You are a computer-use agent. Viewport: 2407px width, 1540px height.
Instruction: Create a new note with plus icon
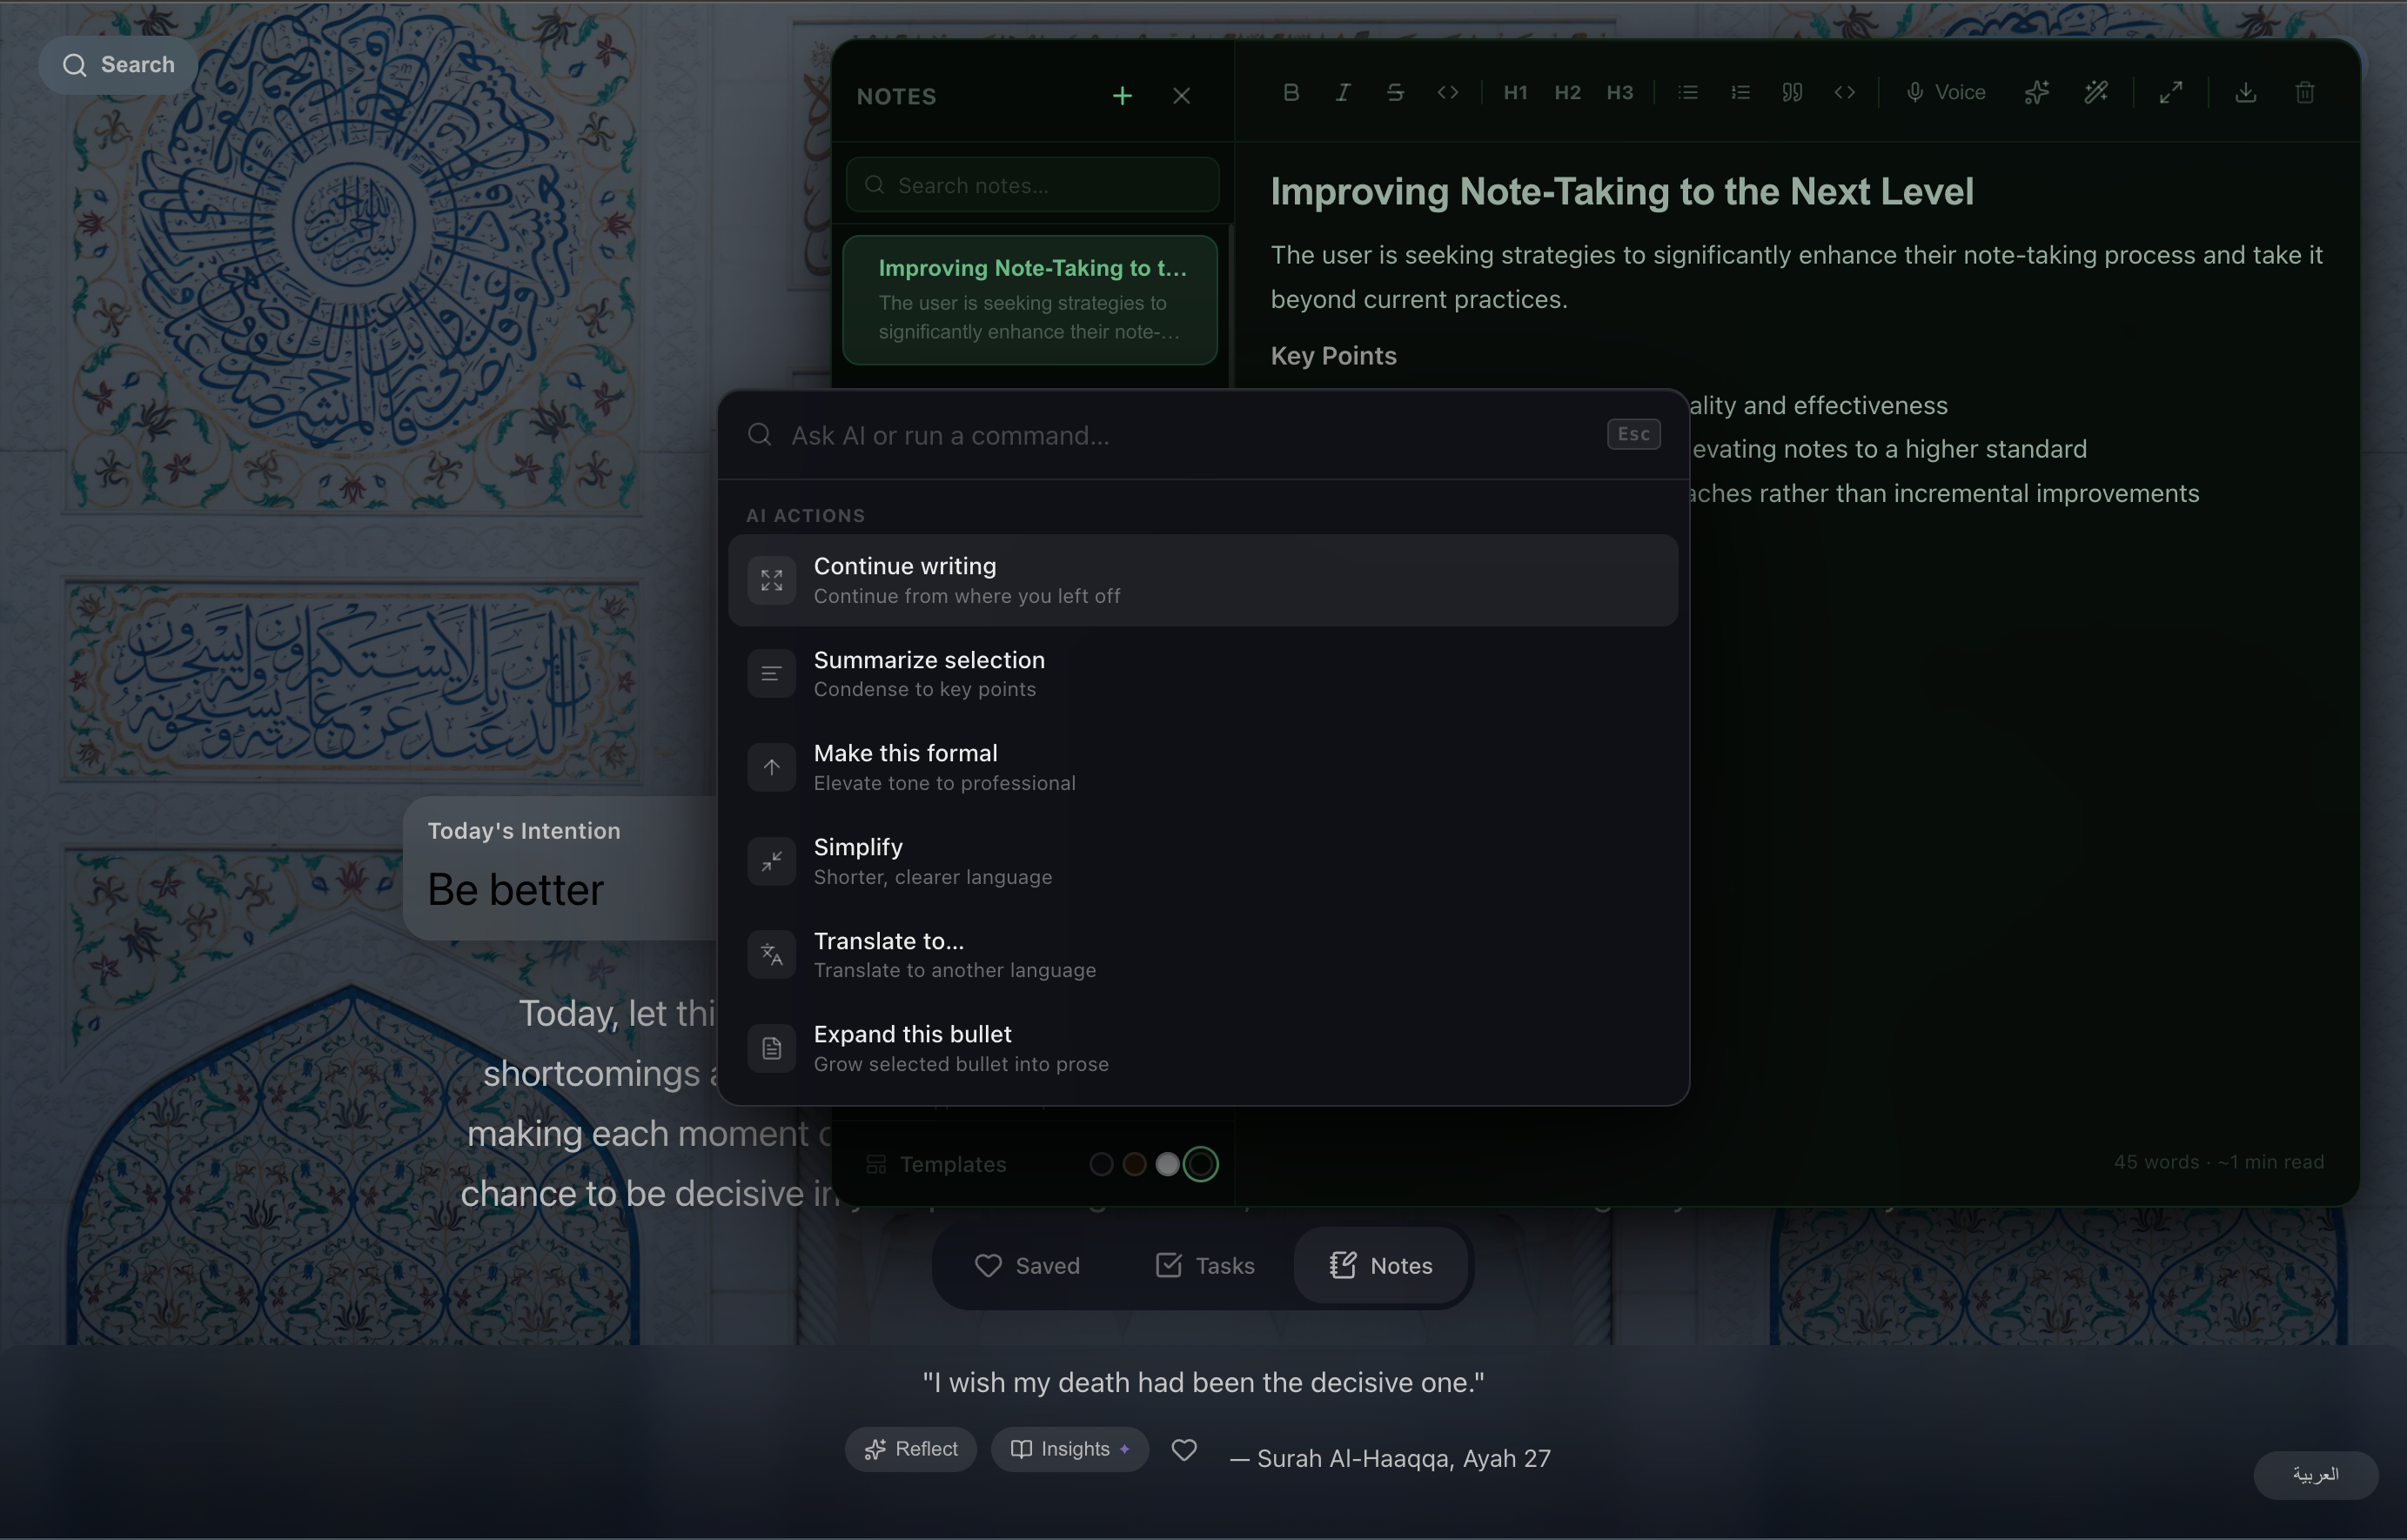(1122, 96)
